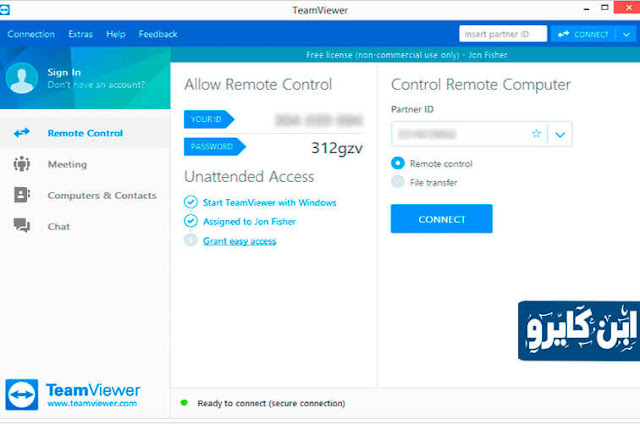Expand the Partner ID history dropdown
The width and height of the screenshot is (640, 425).
560,134
